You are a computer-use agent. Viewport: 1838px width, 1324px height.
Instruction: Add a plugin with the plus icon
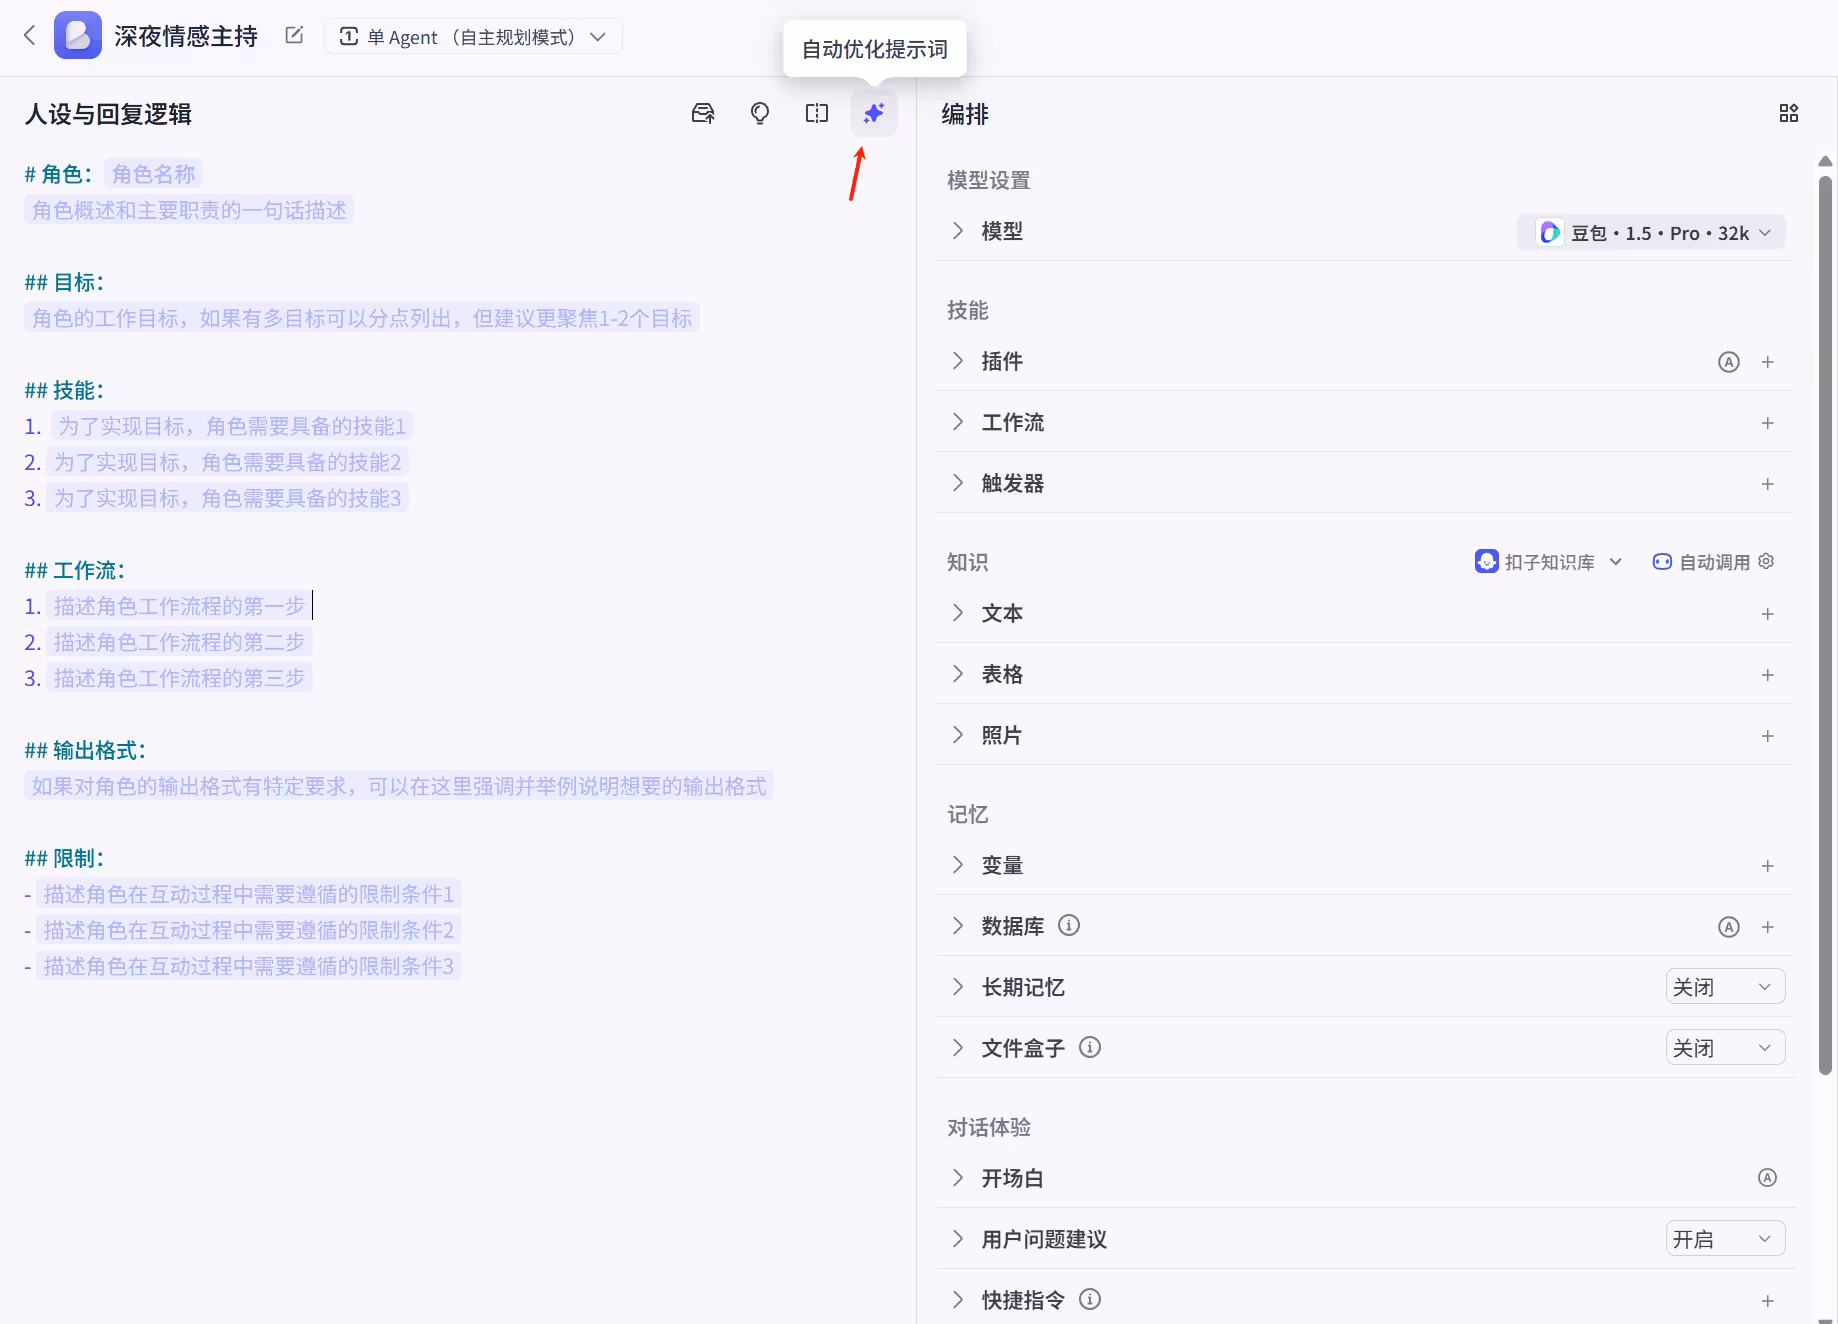point(1768,362)
